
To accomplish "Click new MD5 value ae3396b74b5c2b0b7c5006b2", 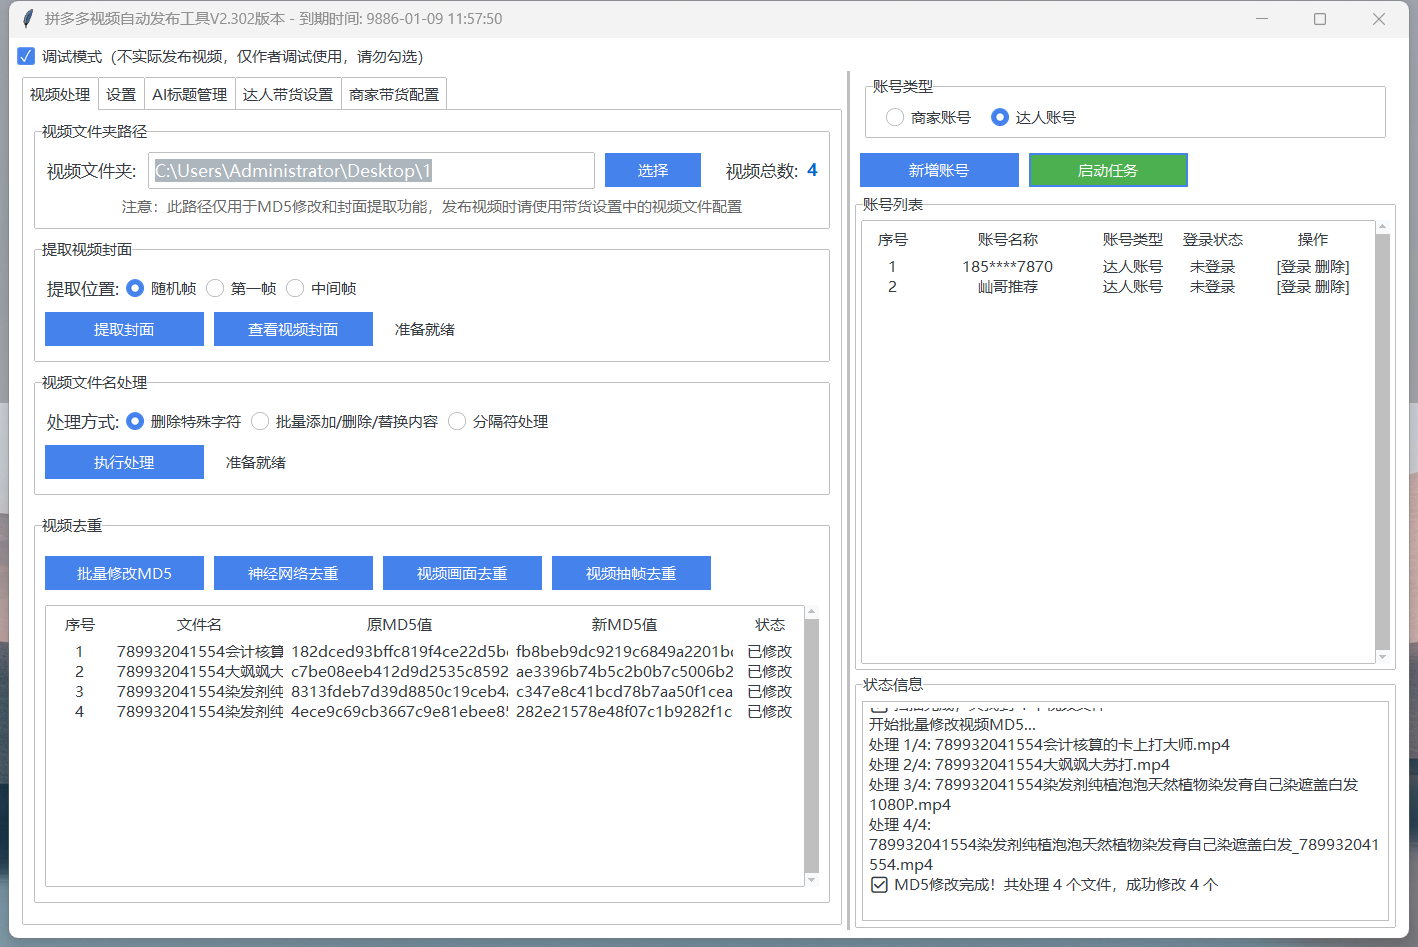I will pos(625,672).
